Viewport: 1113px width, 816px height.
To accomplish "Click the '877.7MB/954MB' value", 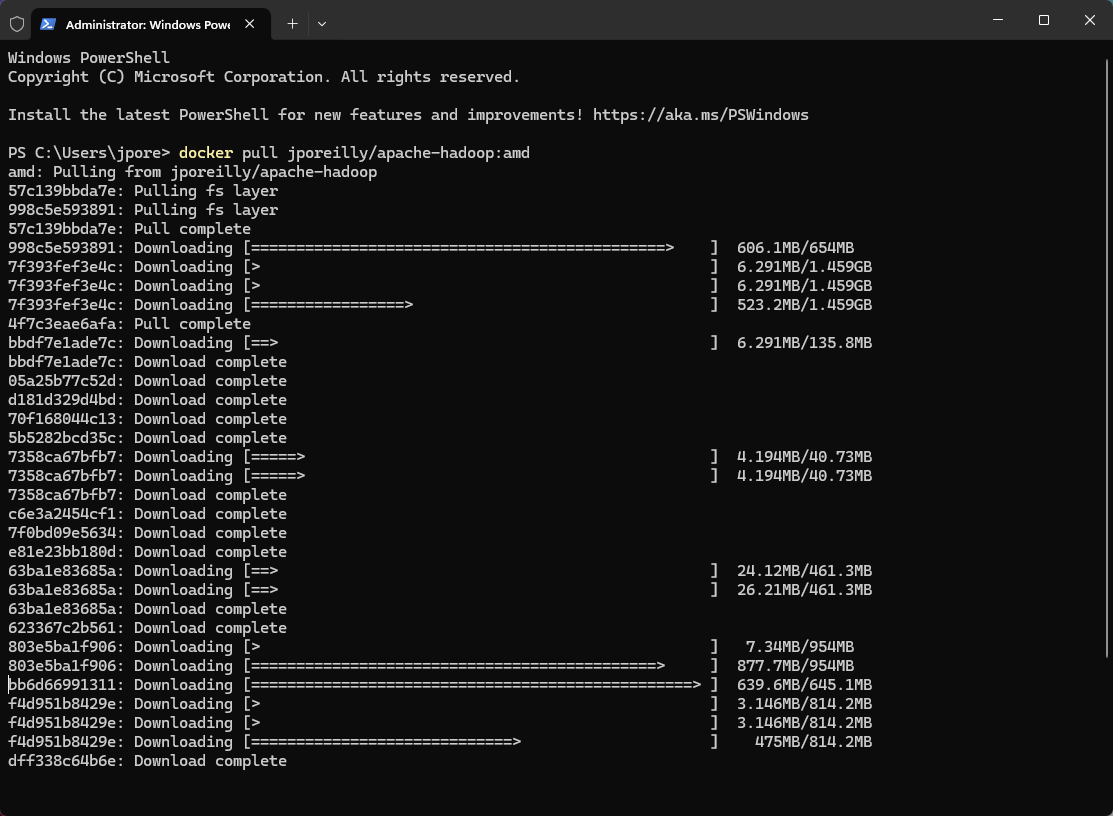I will 795,666.
